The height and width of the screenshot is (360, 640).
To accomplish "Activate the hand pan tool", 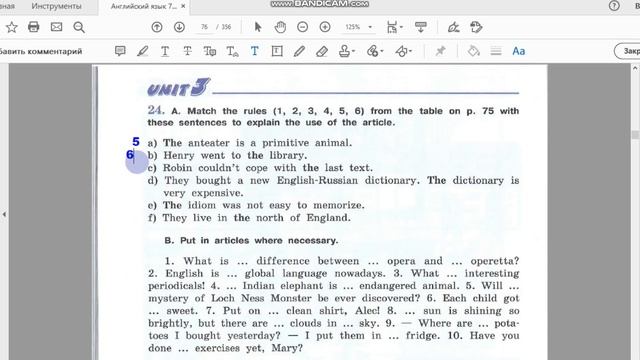I will coord(280,27).
